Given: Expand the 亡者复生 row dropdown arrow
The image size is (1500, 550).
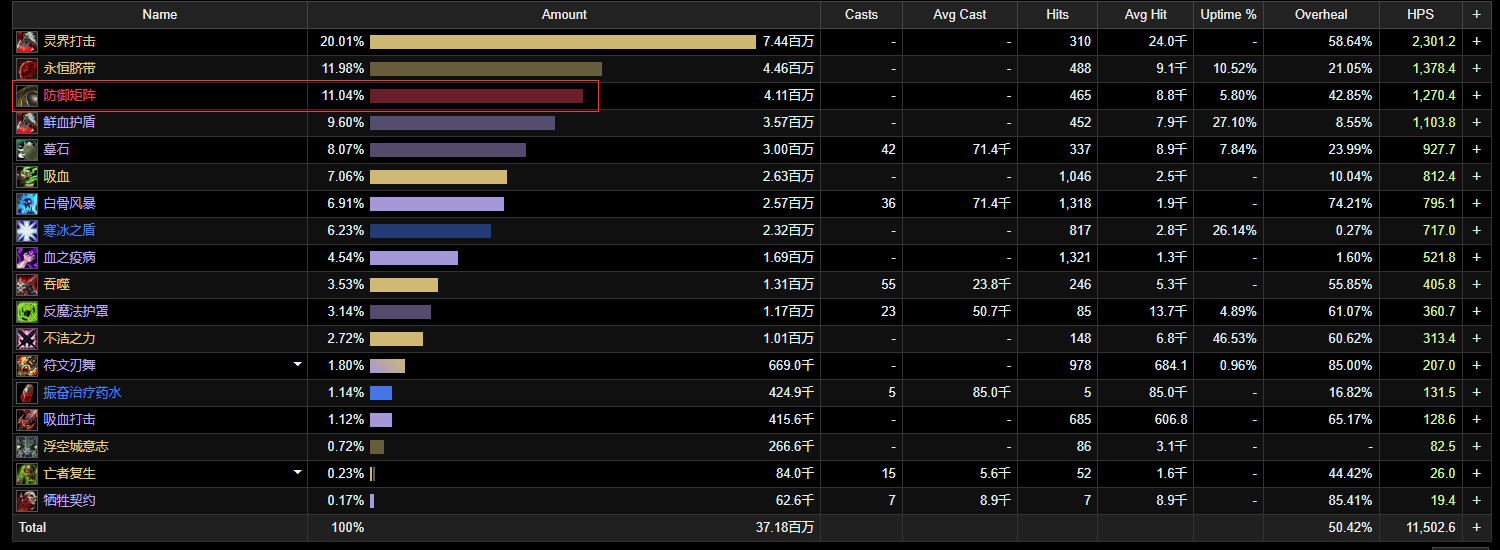Looking at the screenshot, I should 297,473.
